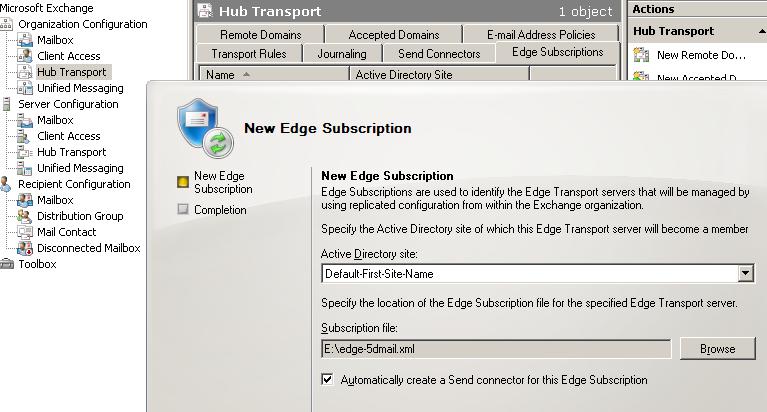Open the Active Directory site dropdown
The image size is (767, 412).
(745, 273)
